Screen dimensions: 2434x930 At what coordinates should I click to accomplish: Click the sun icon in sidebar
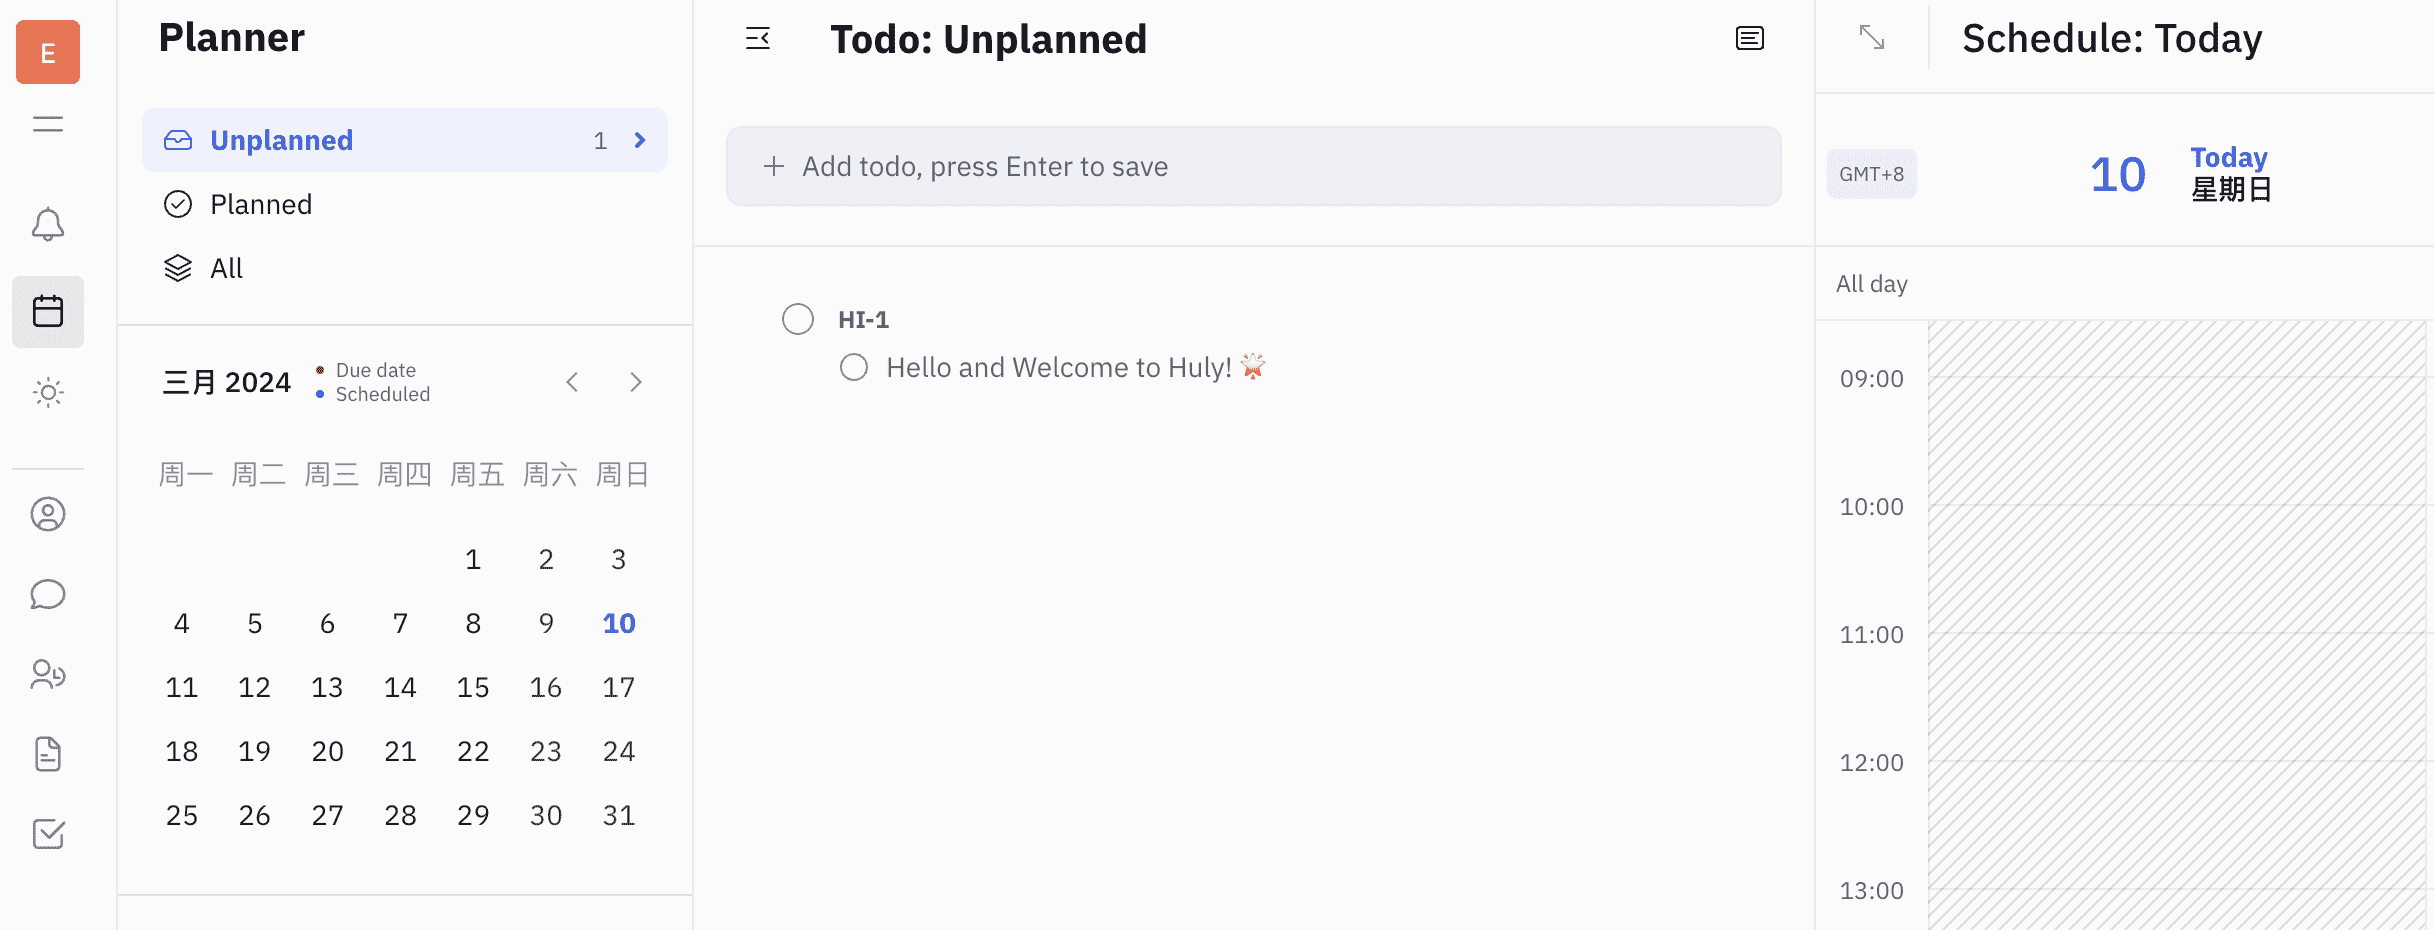click(48, 392)
